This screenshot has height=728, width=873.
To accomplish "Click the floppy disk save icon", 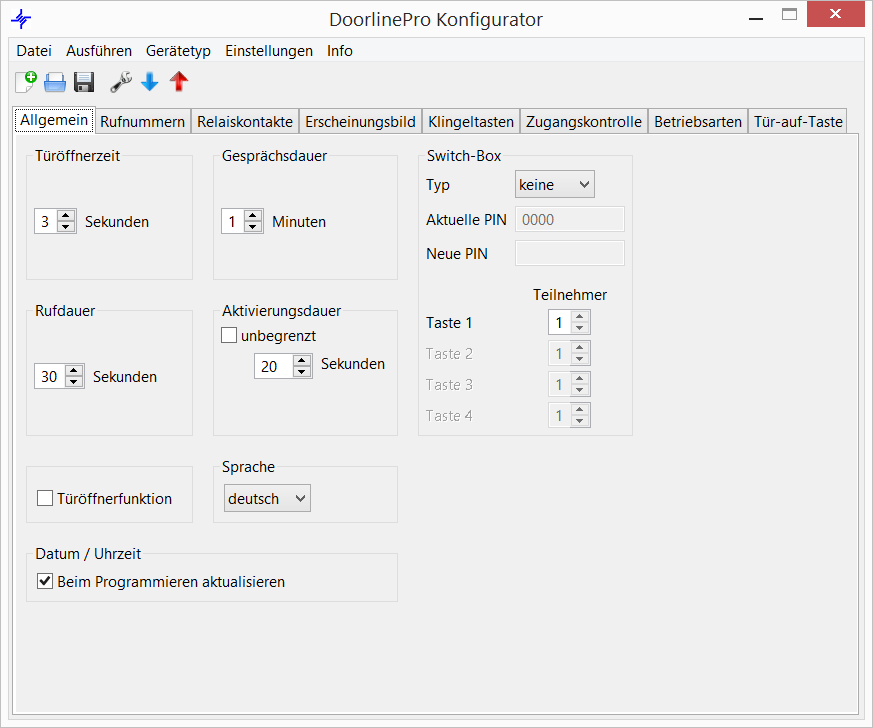I will pos(84,82).
